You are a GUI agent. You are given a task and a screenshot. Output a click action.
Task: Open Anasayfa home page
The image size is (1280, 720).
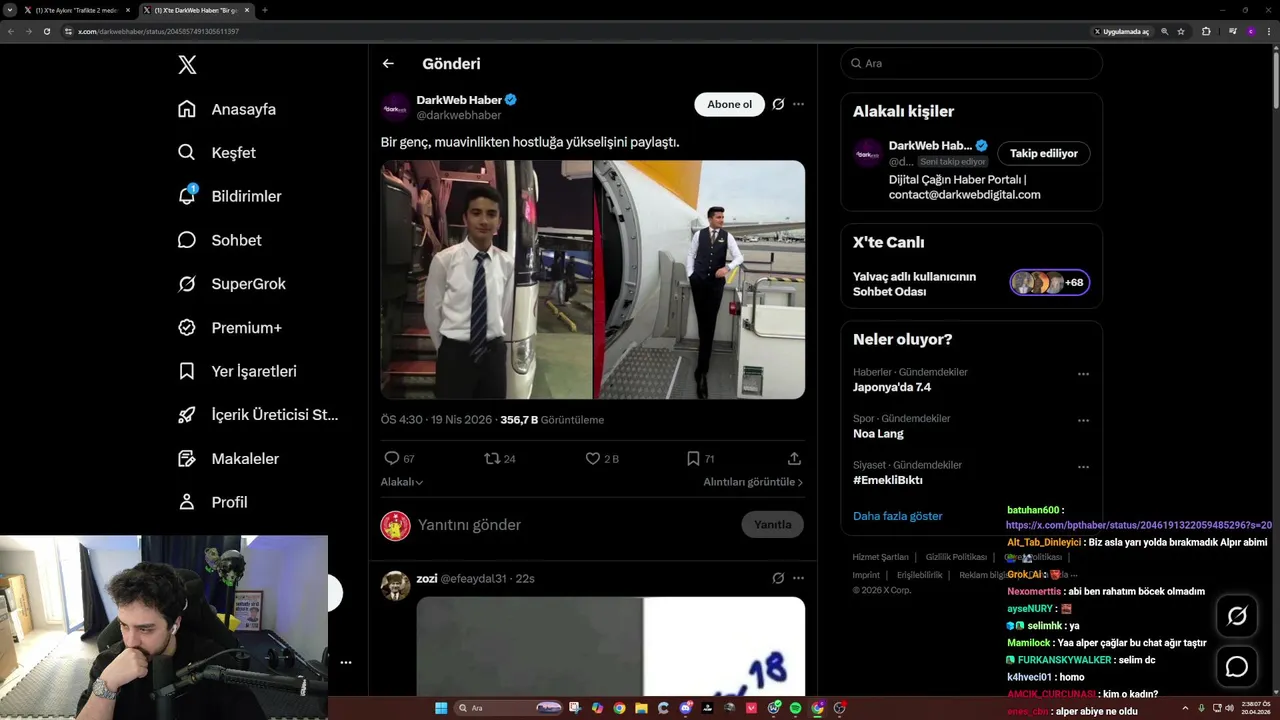point(227,109)
